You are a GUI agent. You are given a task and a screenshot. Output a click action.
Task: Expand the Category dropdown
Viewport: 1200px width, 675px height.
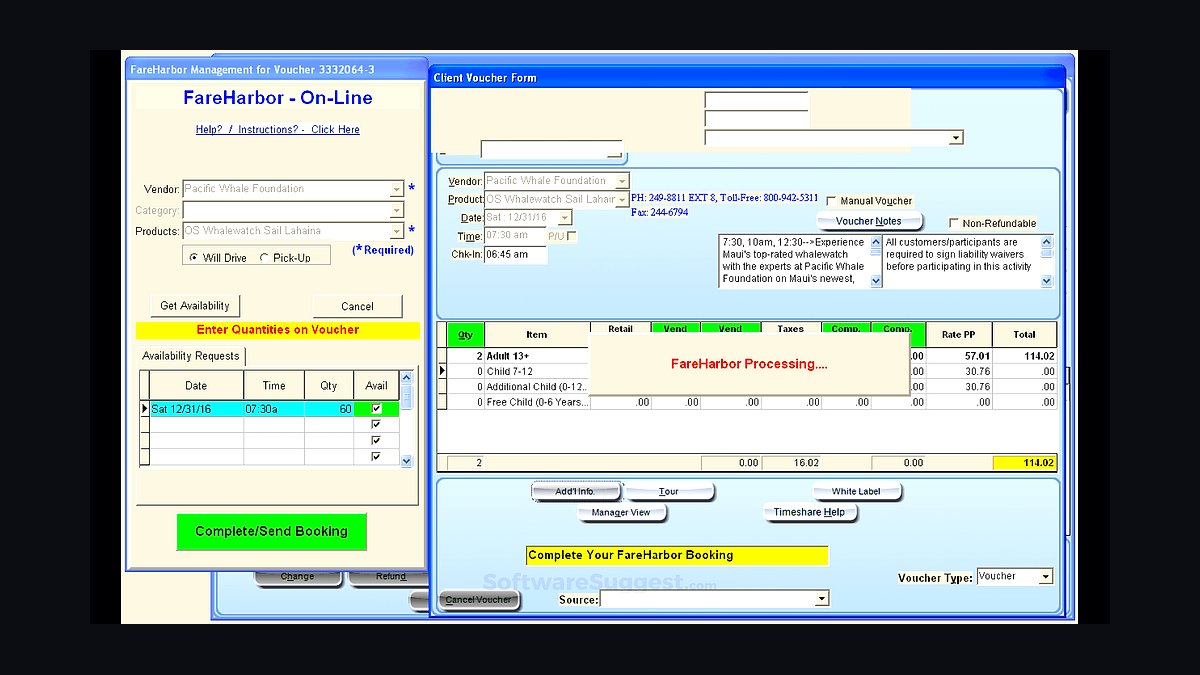396,210
